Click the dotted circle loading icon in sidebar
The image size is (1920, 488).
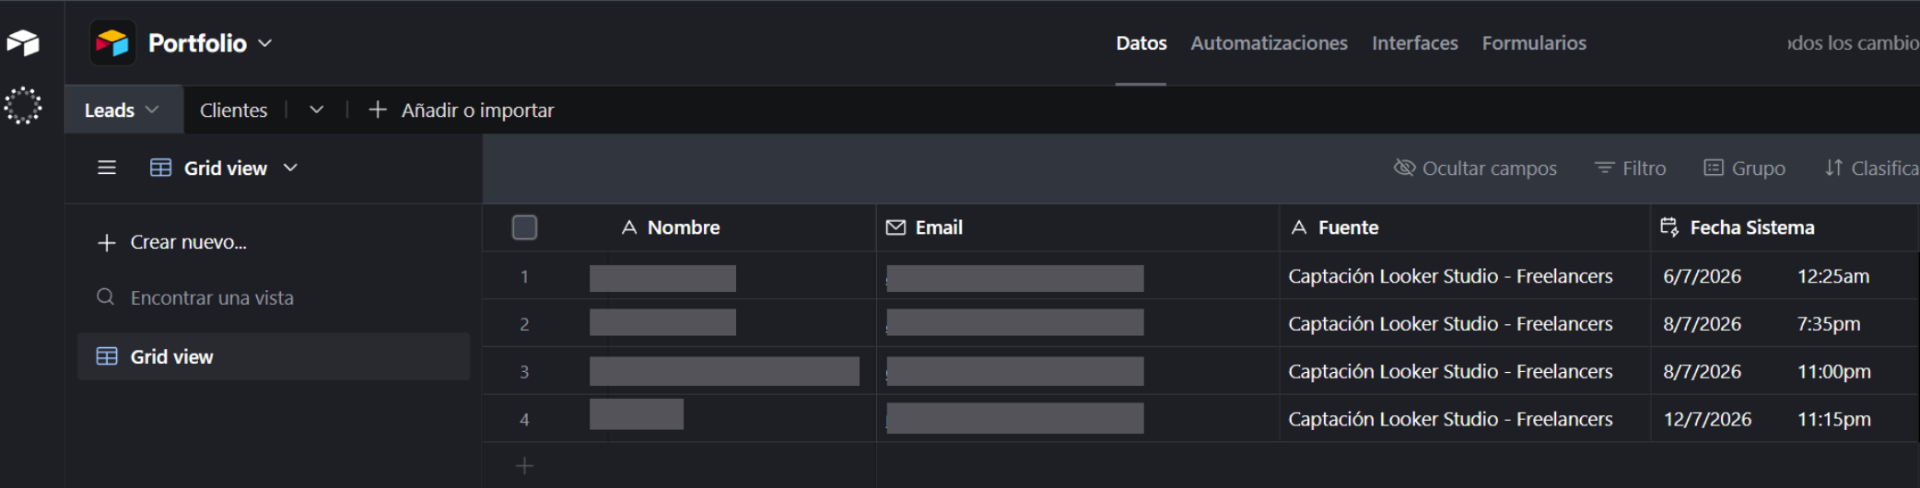click(23, 105)
